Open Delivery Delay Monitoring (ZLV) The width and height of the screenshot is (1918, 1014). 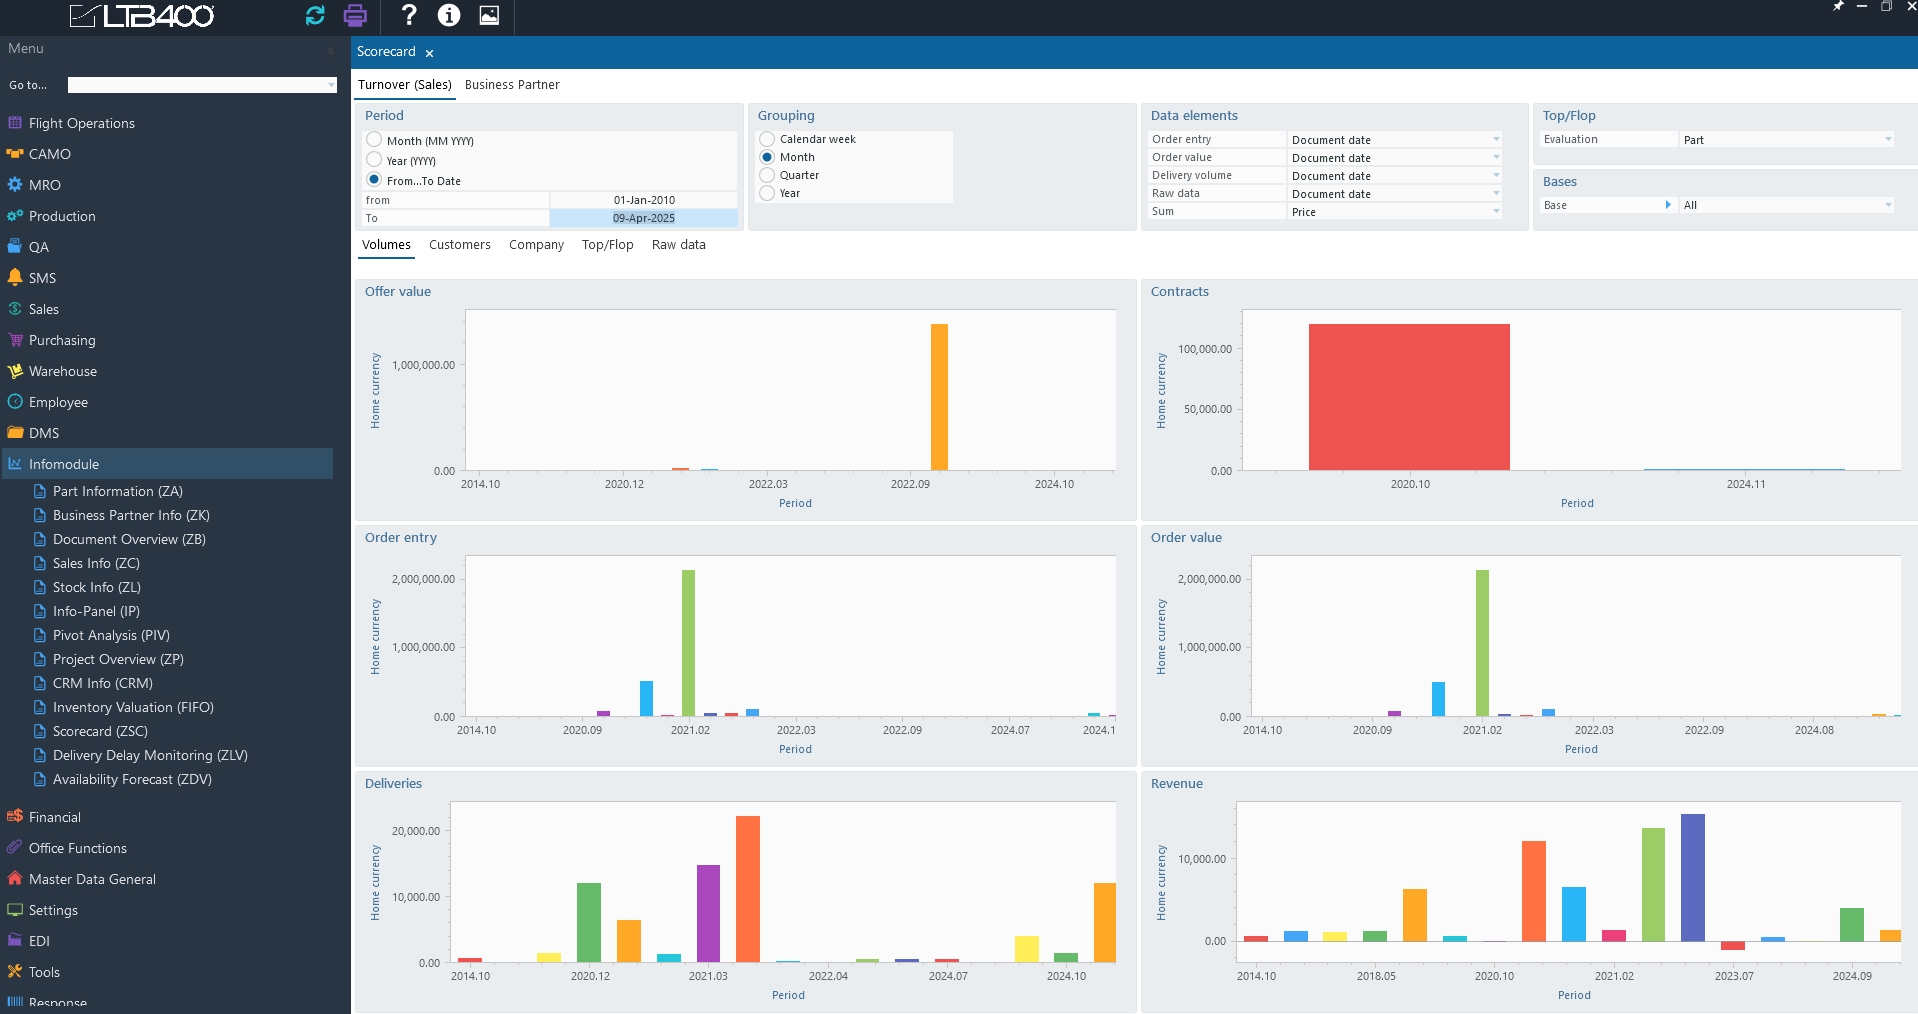[x=150, y=755]
